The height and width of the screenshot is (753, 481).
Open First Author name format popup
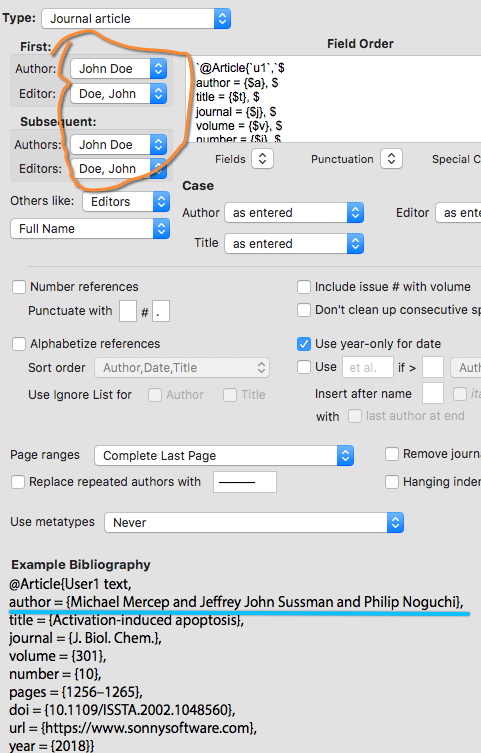click(x=119, y=69)
